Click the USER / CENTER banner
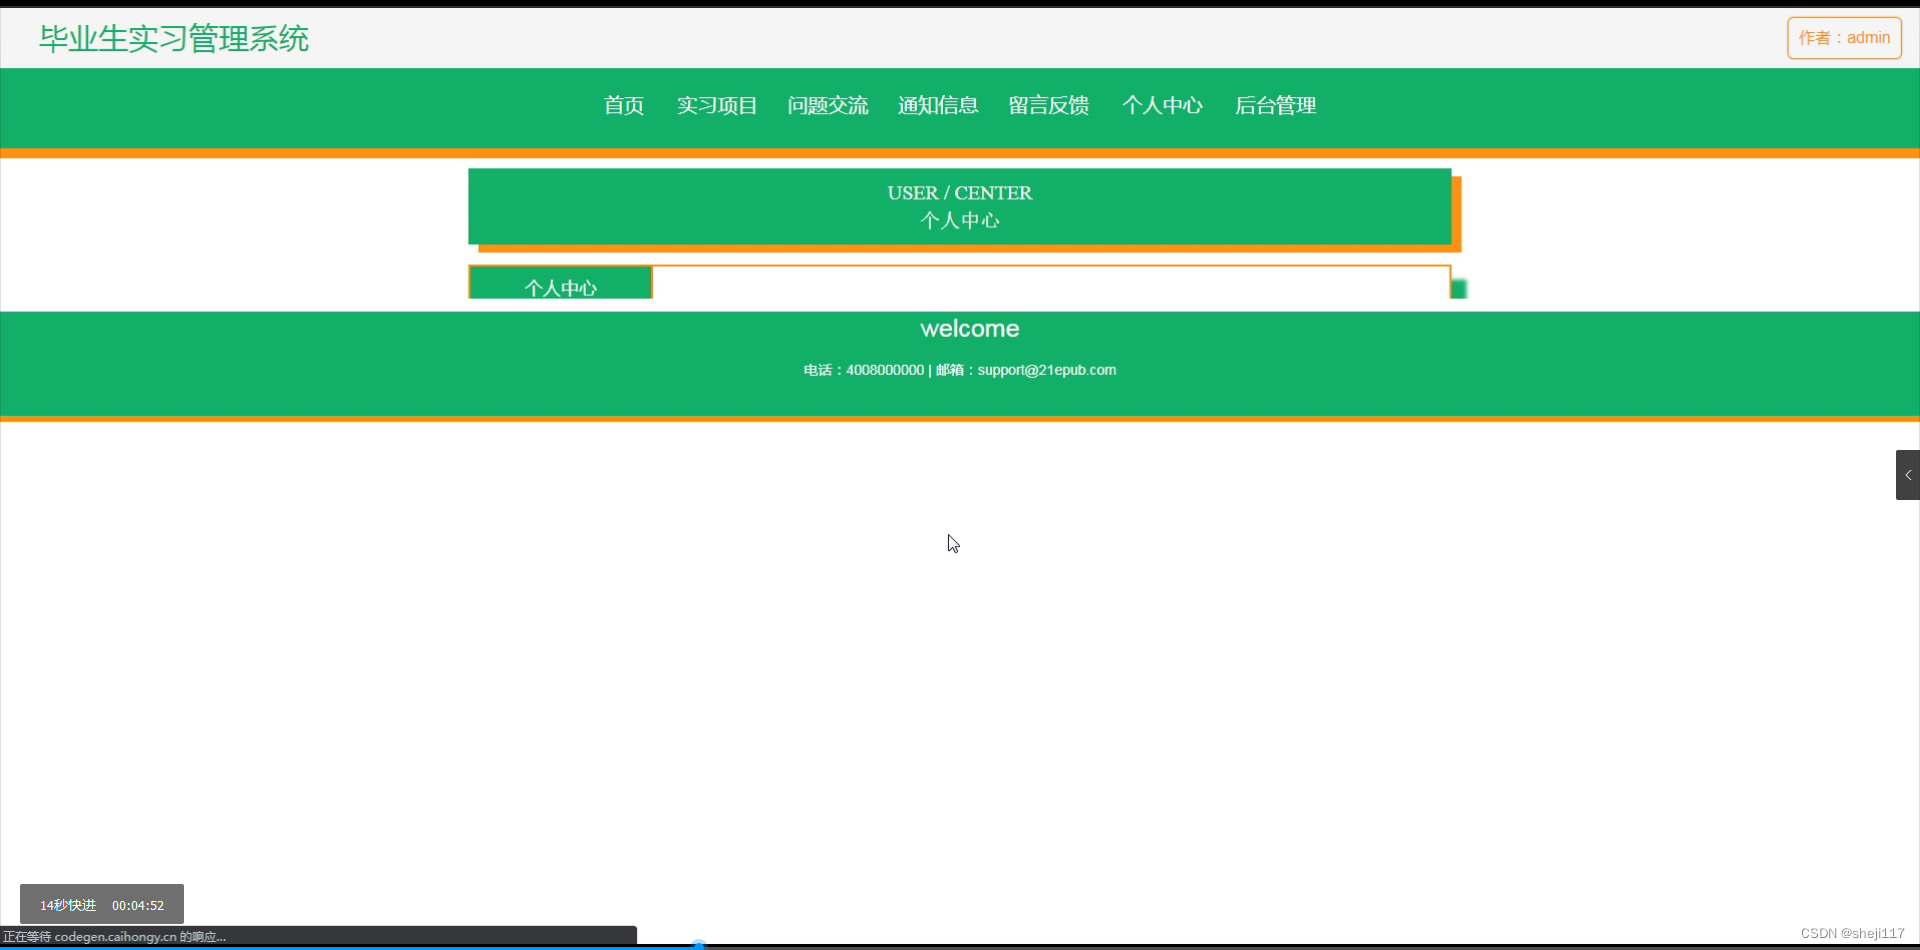This screenshot has height=950, width=1920. click(x=959, y=206)
